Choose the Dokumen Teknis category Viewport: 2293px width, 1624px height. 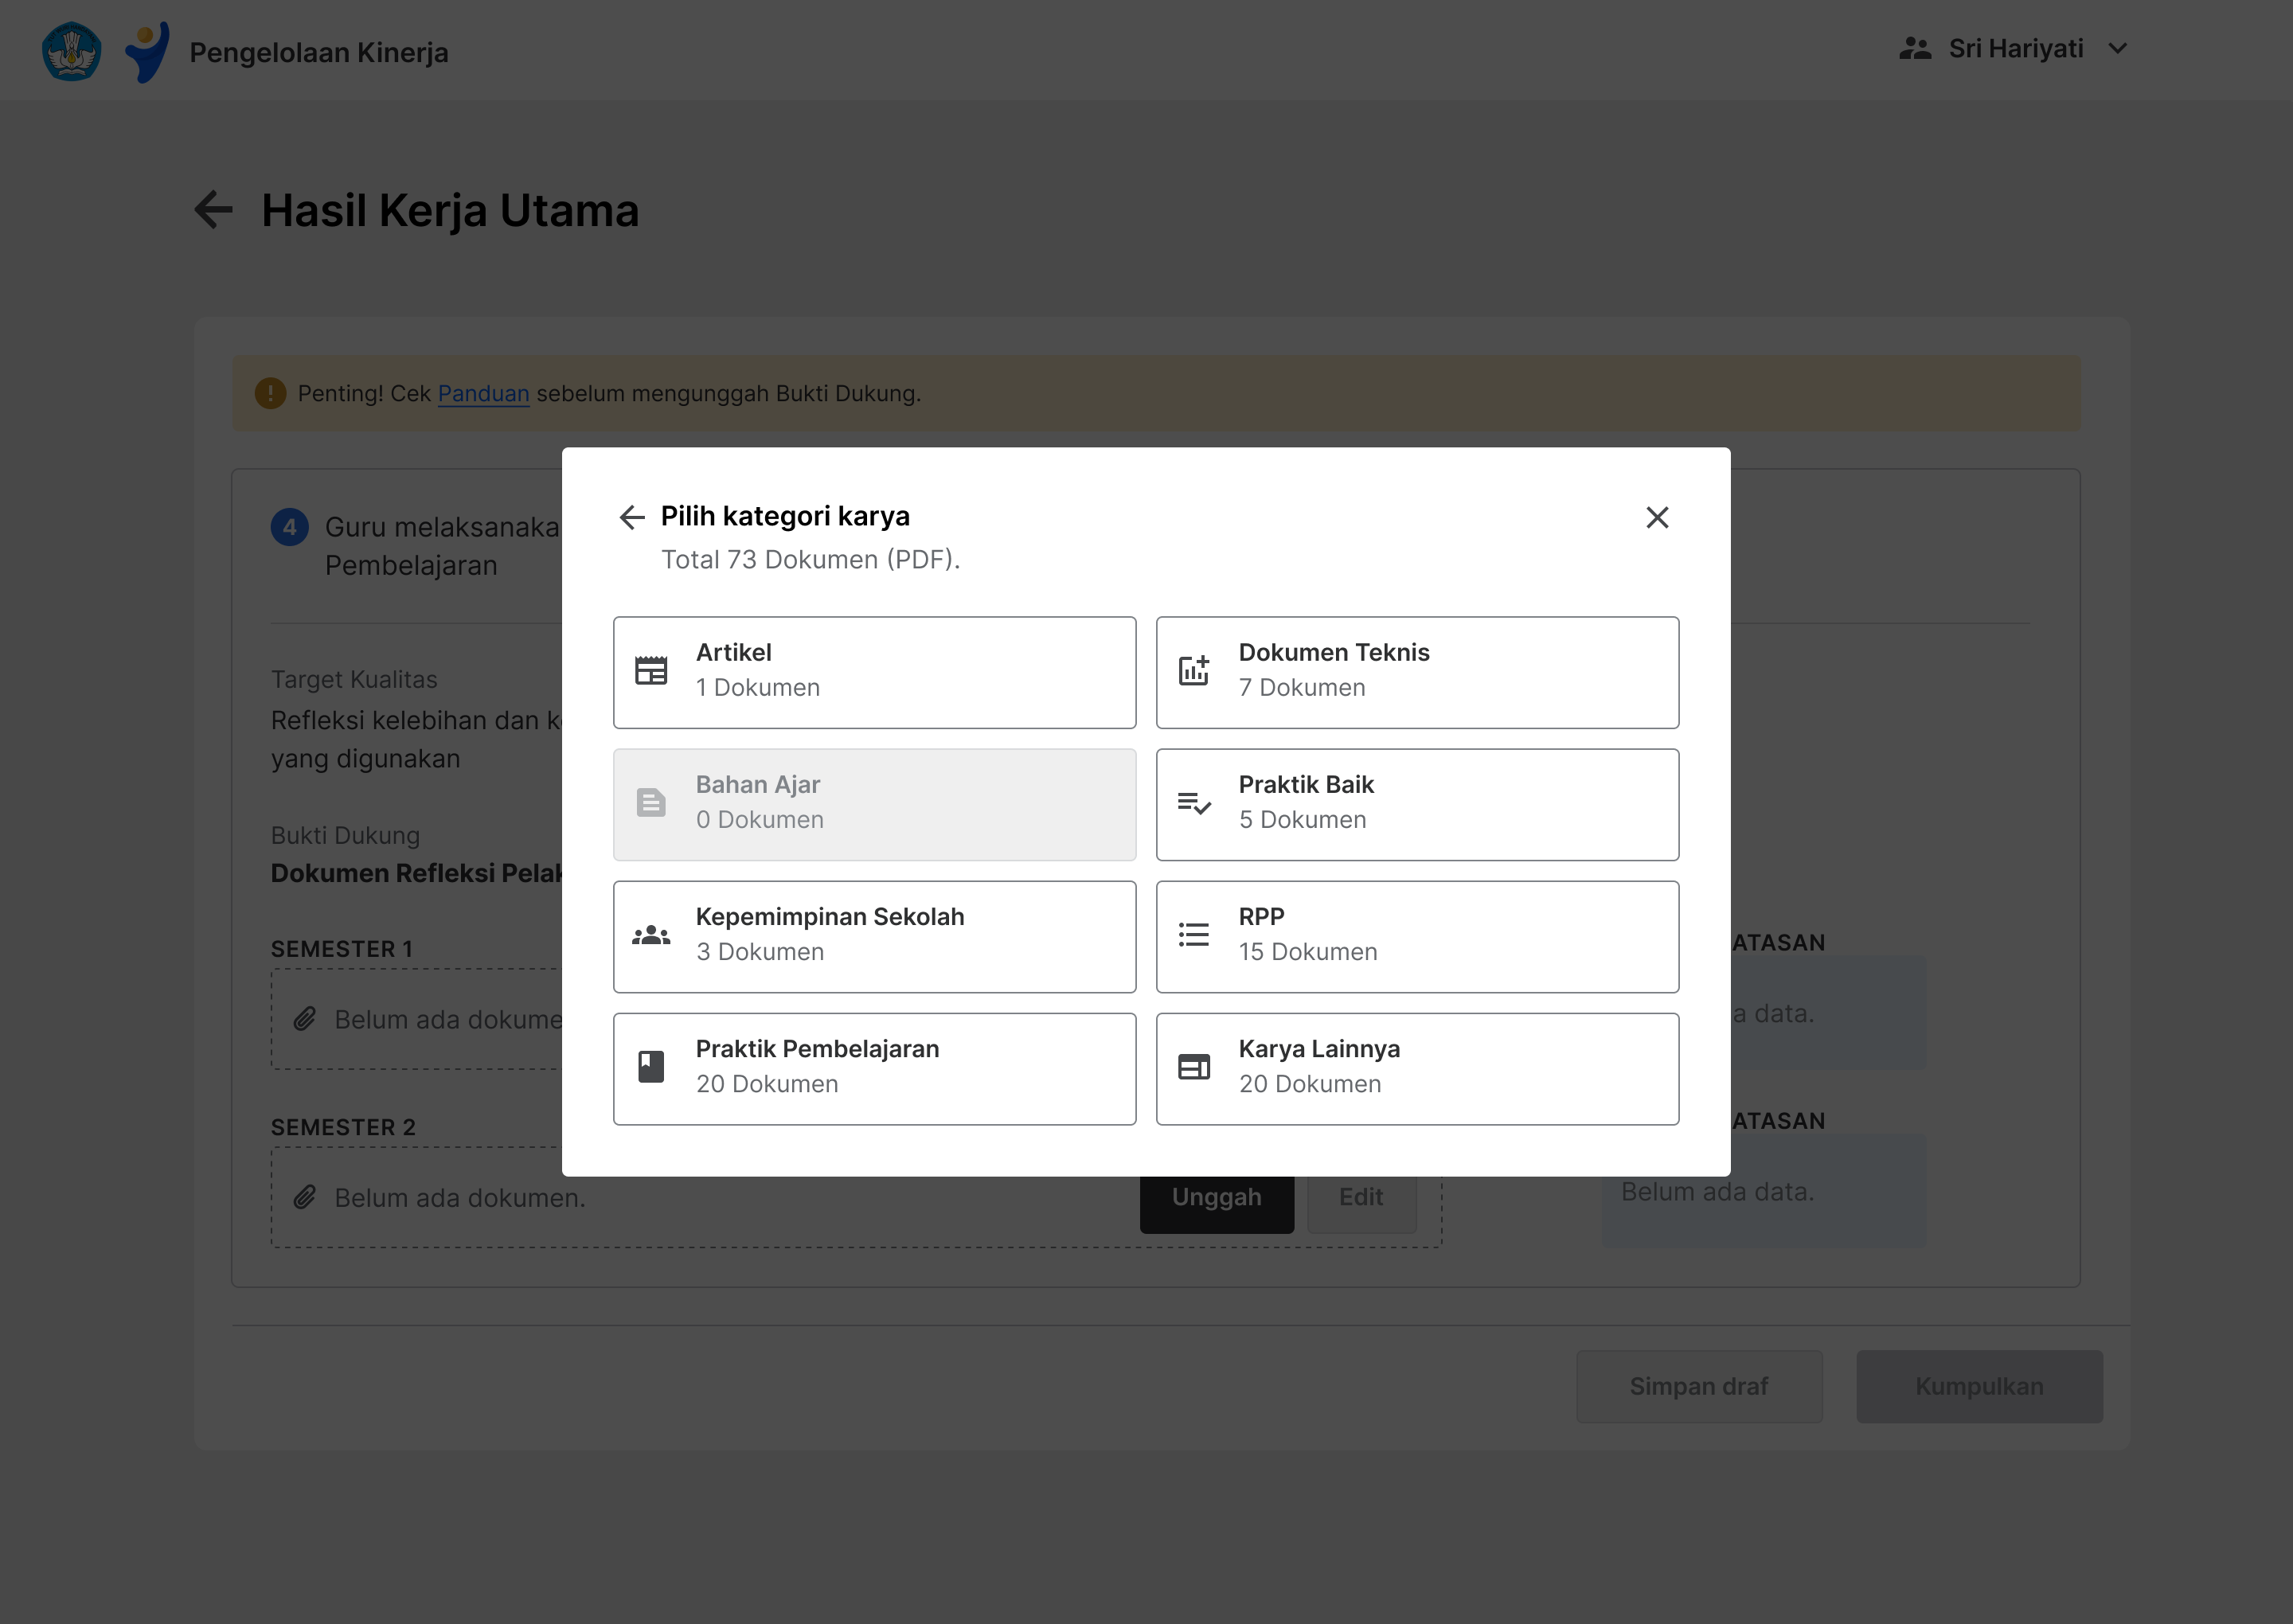(1417, 672)
